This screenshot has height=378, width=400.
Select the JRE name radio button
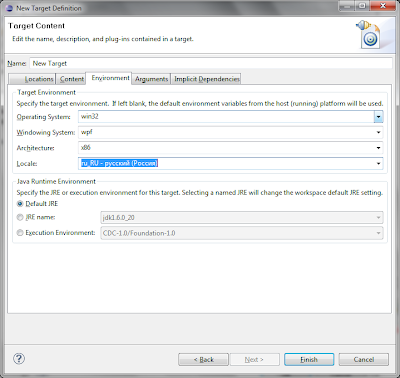(x=20, y=217)
